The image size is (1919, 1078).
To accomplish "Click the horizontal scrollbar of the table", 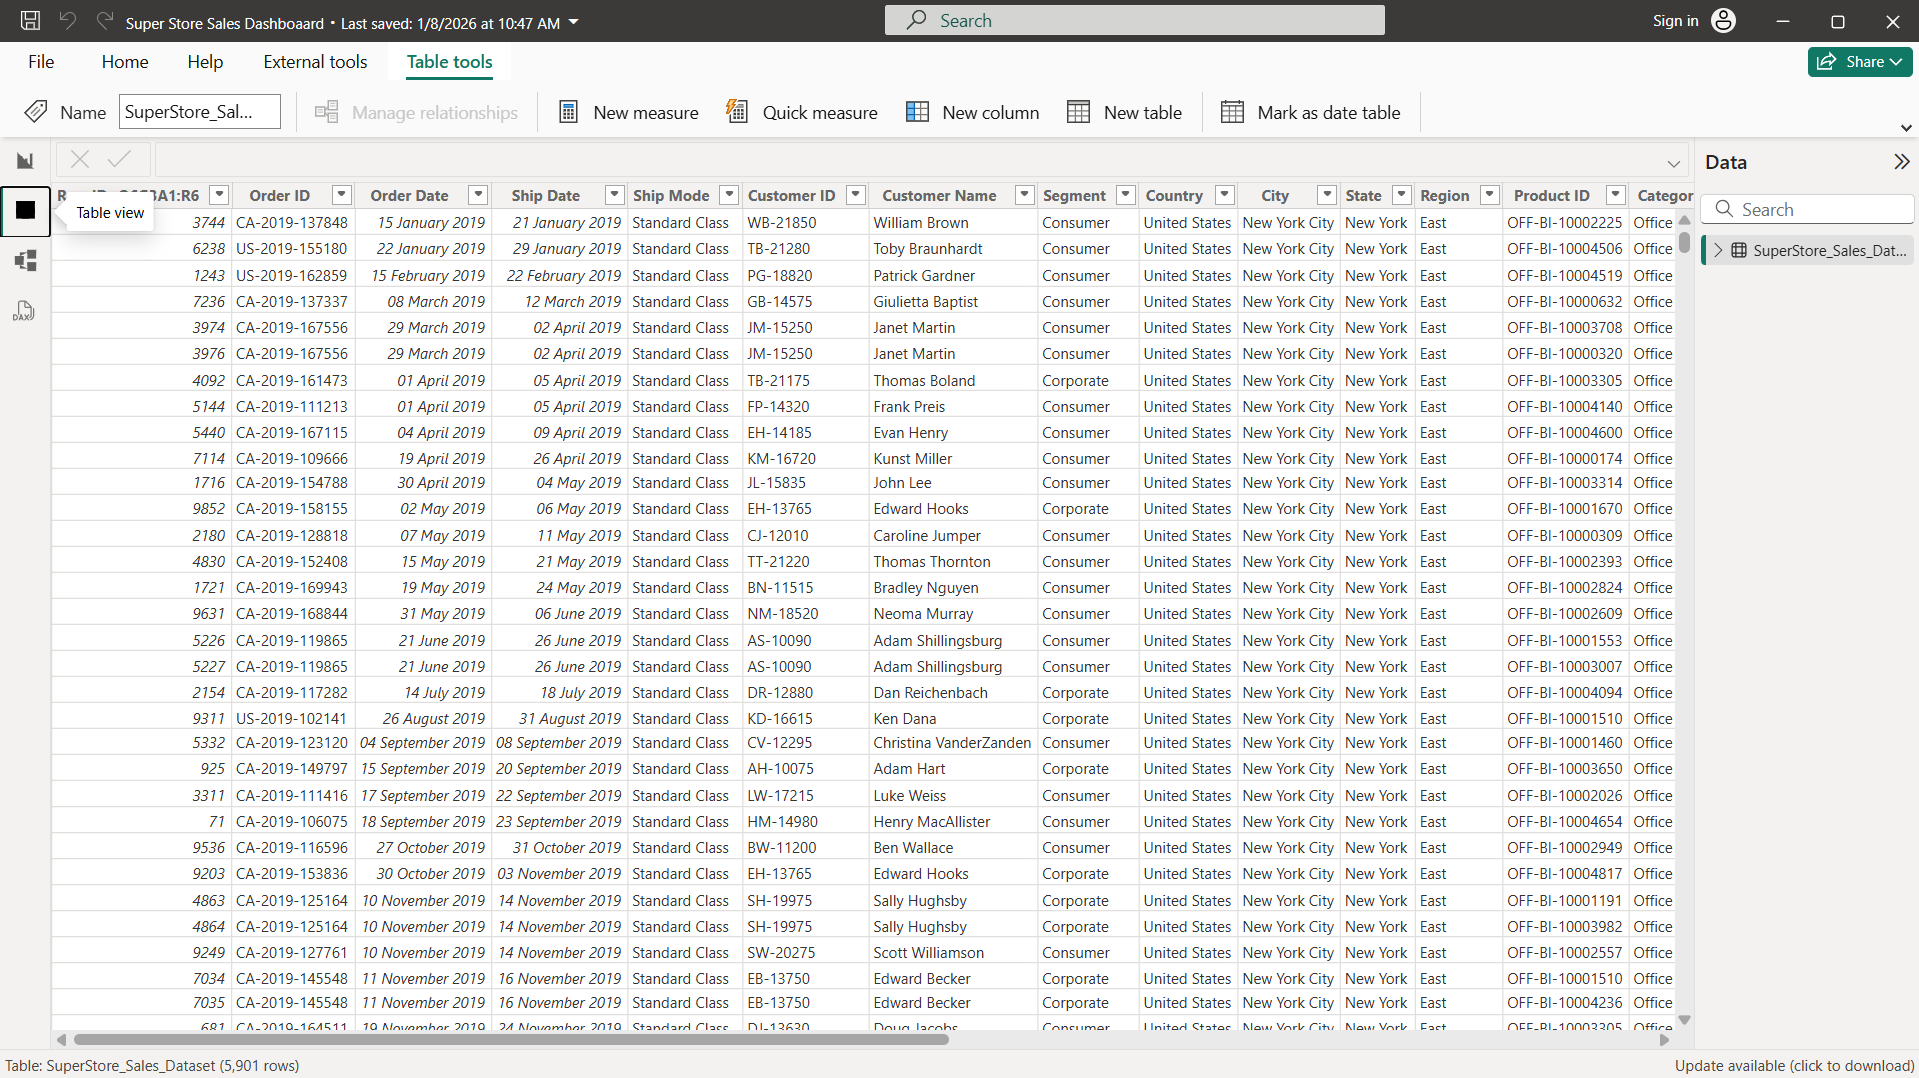I will [510, 1040].
